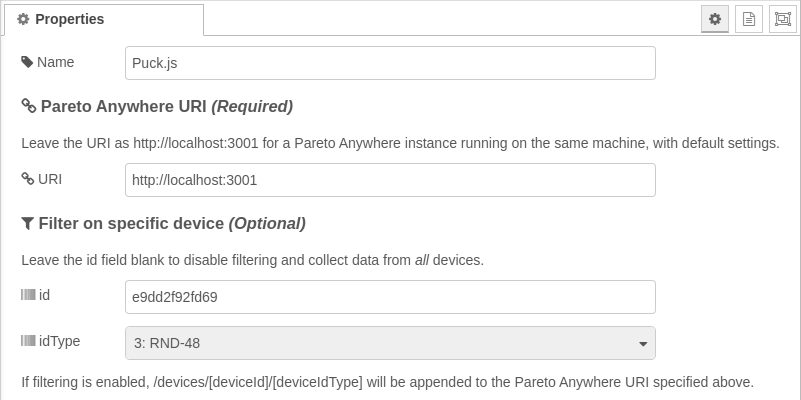Open the 3: RND-48 combo box
801x400 pixels.
tap(390, 343)
